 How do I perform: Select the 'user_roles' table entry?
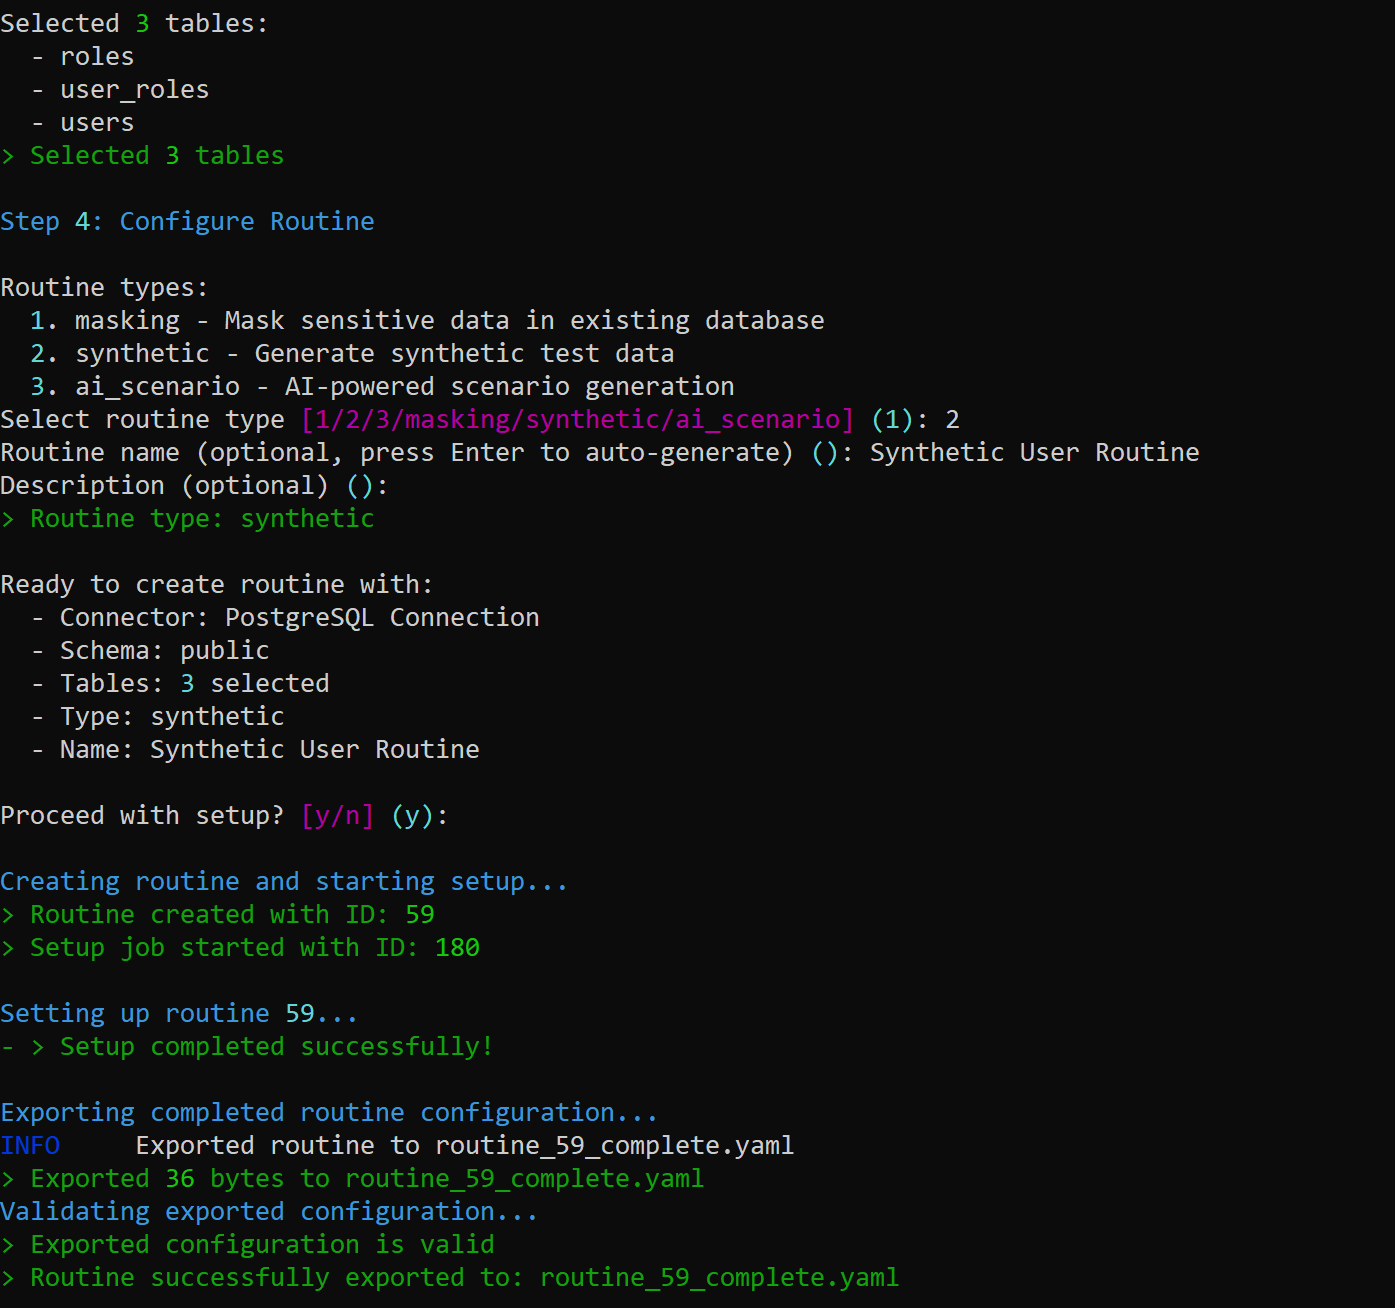click(133, 89)
